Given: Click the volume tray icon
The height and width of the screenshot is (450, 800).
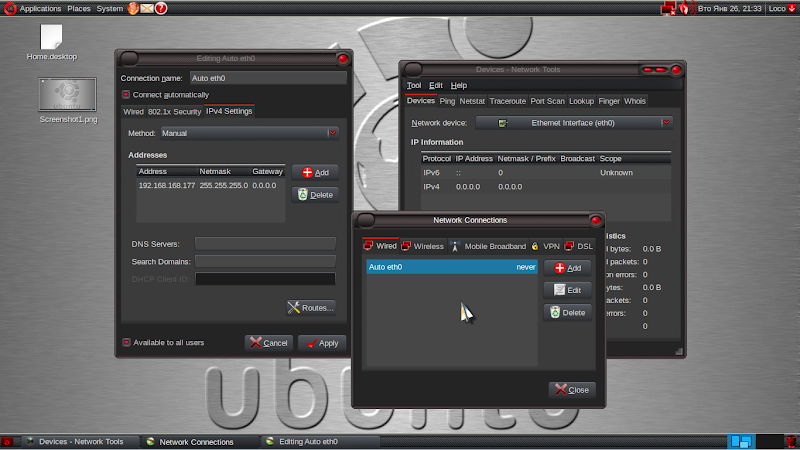Looking at the screenshot, I should pyautogui.click(x=685, y=8).
